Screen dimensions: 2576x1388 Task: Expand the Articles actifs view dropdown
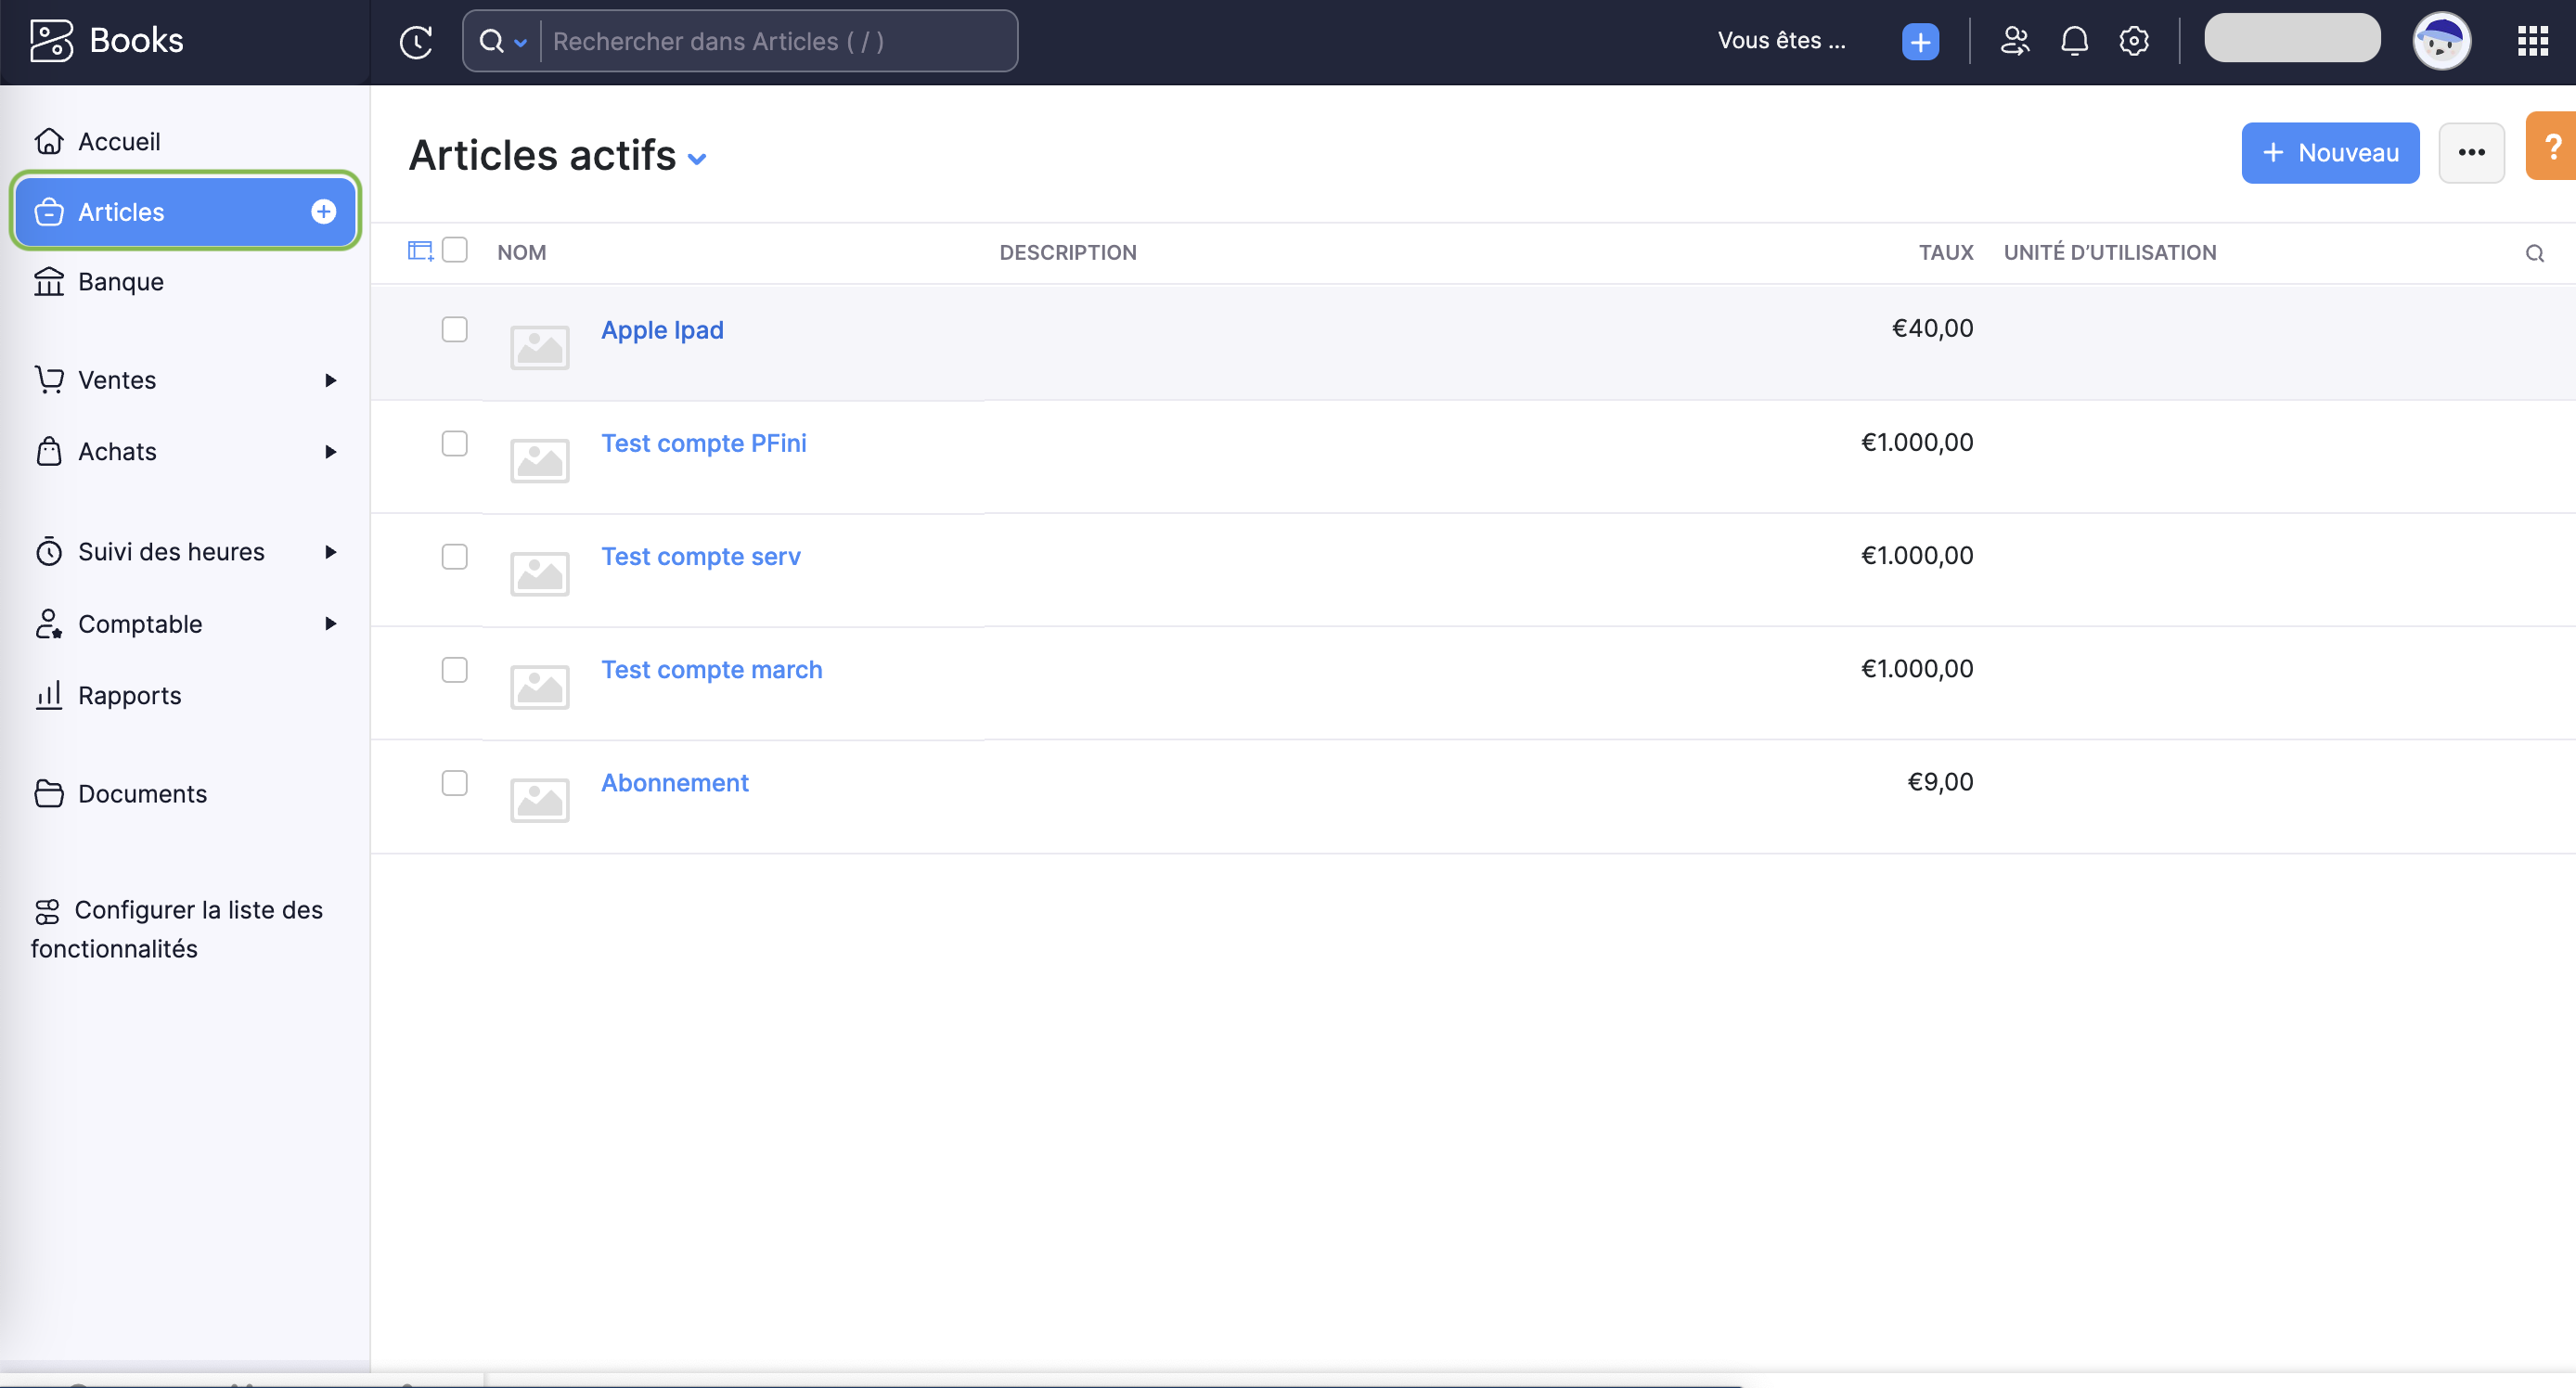697,159
